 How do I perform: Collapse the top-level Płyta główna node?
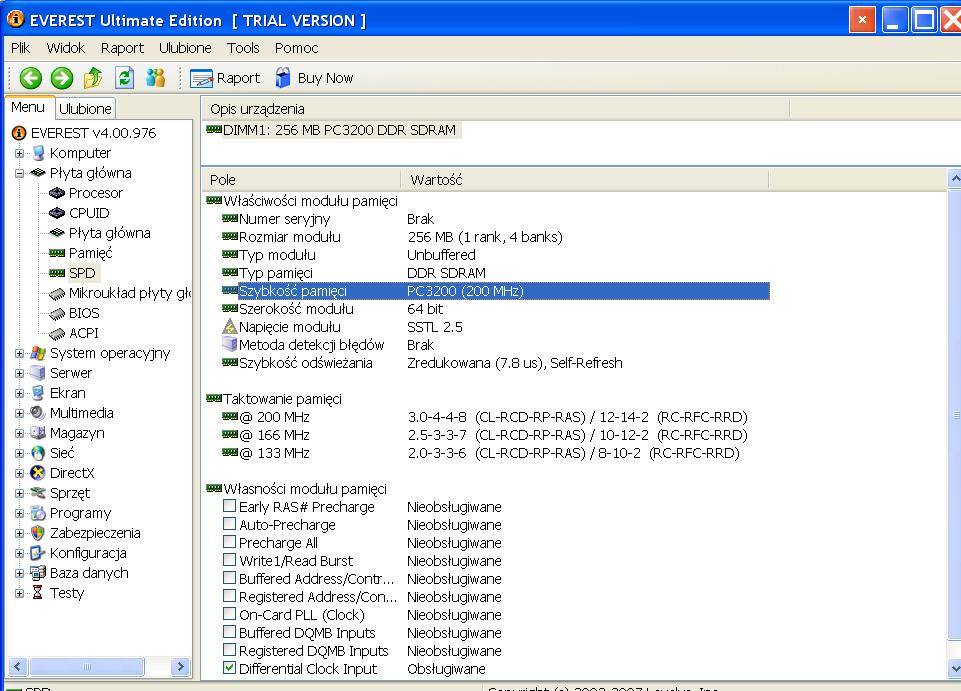pyautogui.click(x=19, y=174)
